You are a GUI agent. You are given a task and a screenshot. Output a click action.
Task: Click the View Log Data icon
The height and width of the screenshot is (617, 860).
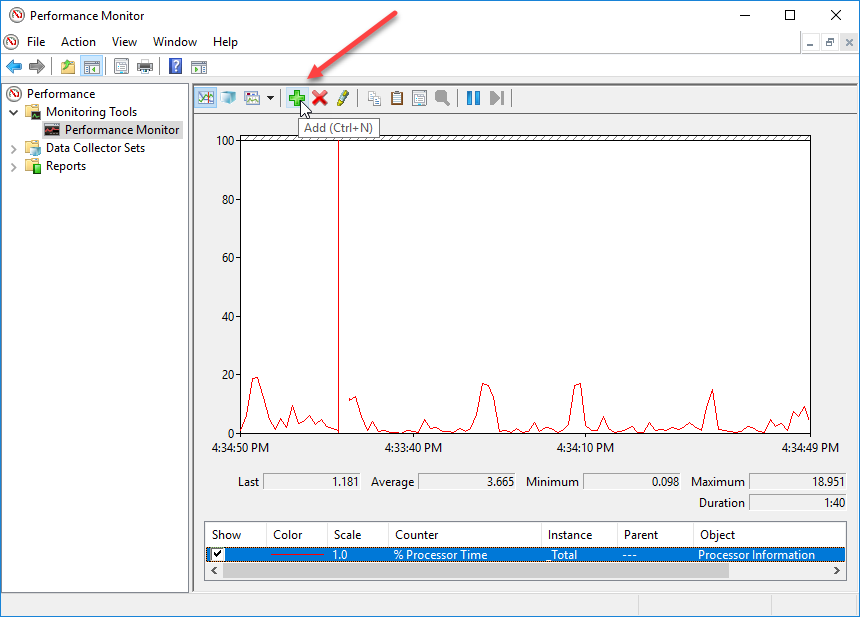click(228, 98)
